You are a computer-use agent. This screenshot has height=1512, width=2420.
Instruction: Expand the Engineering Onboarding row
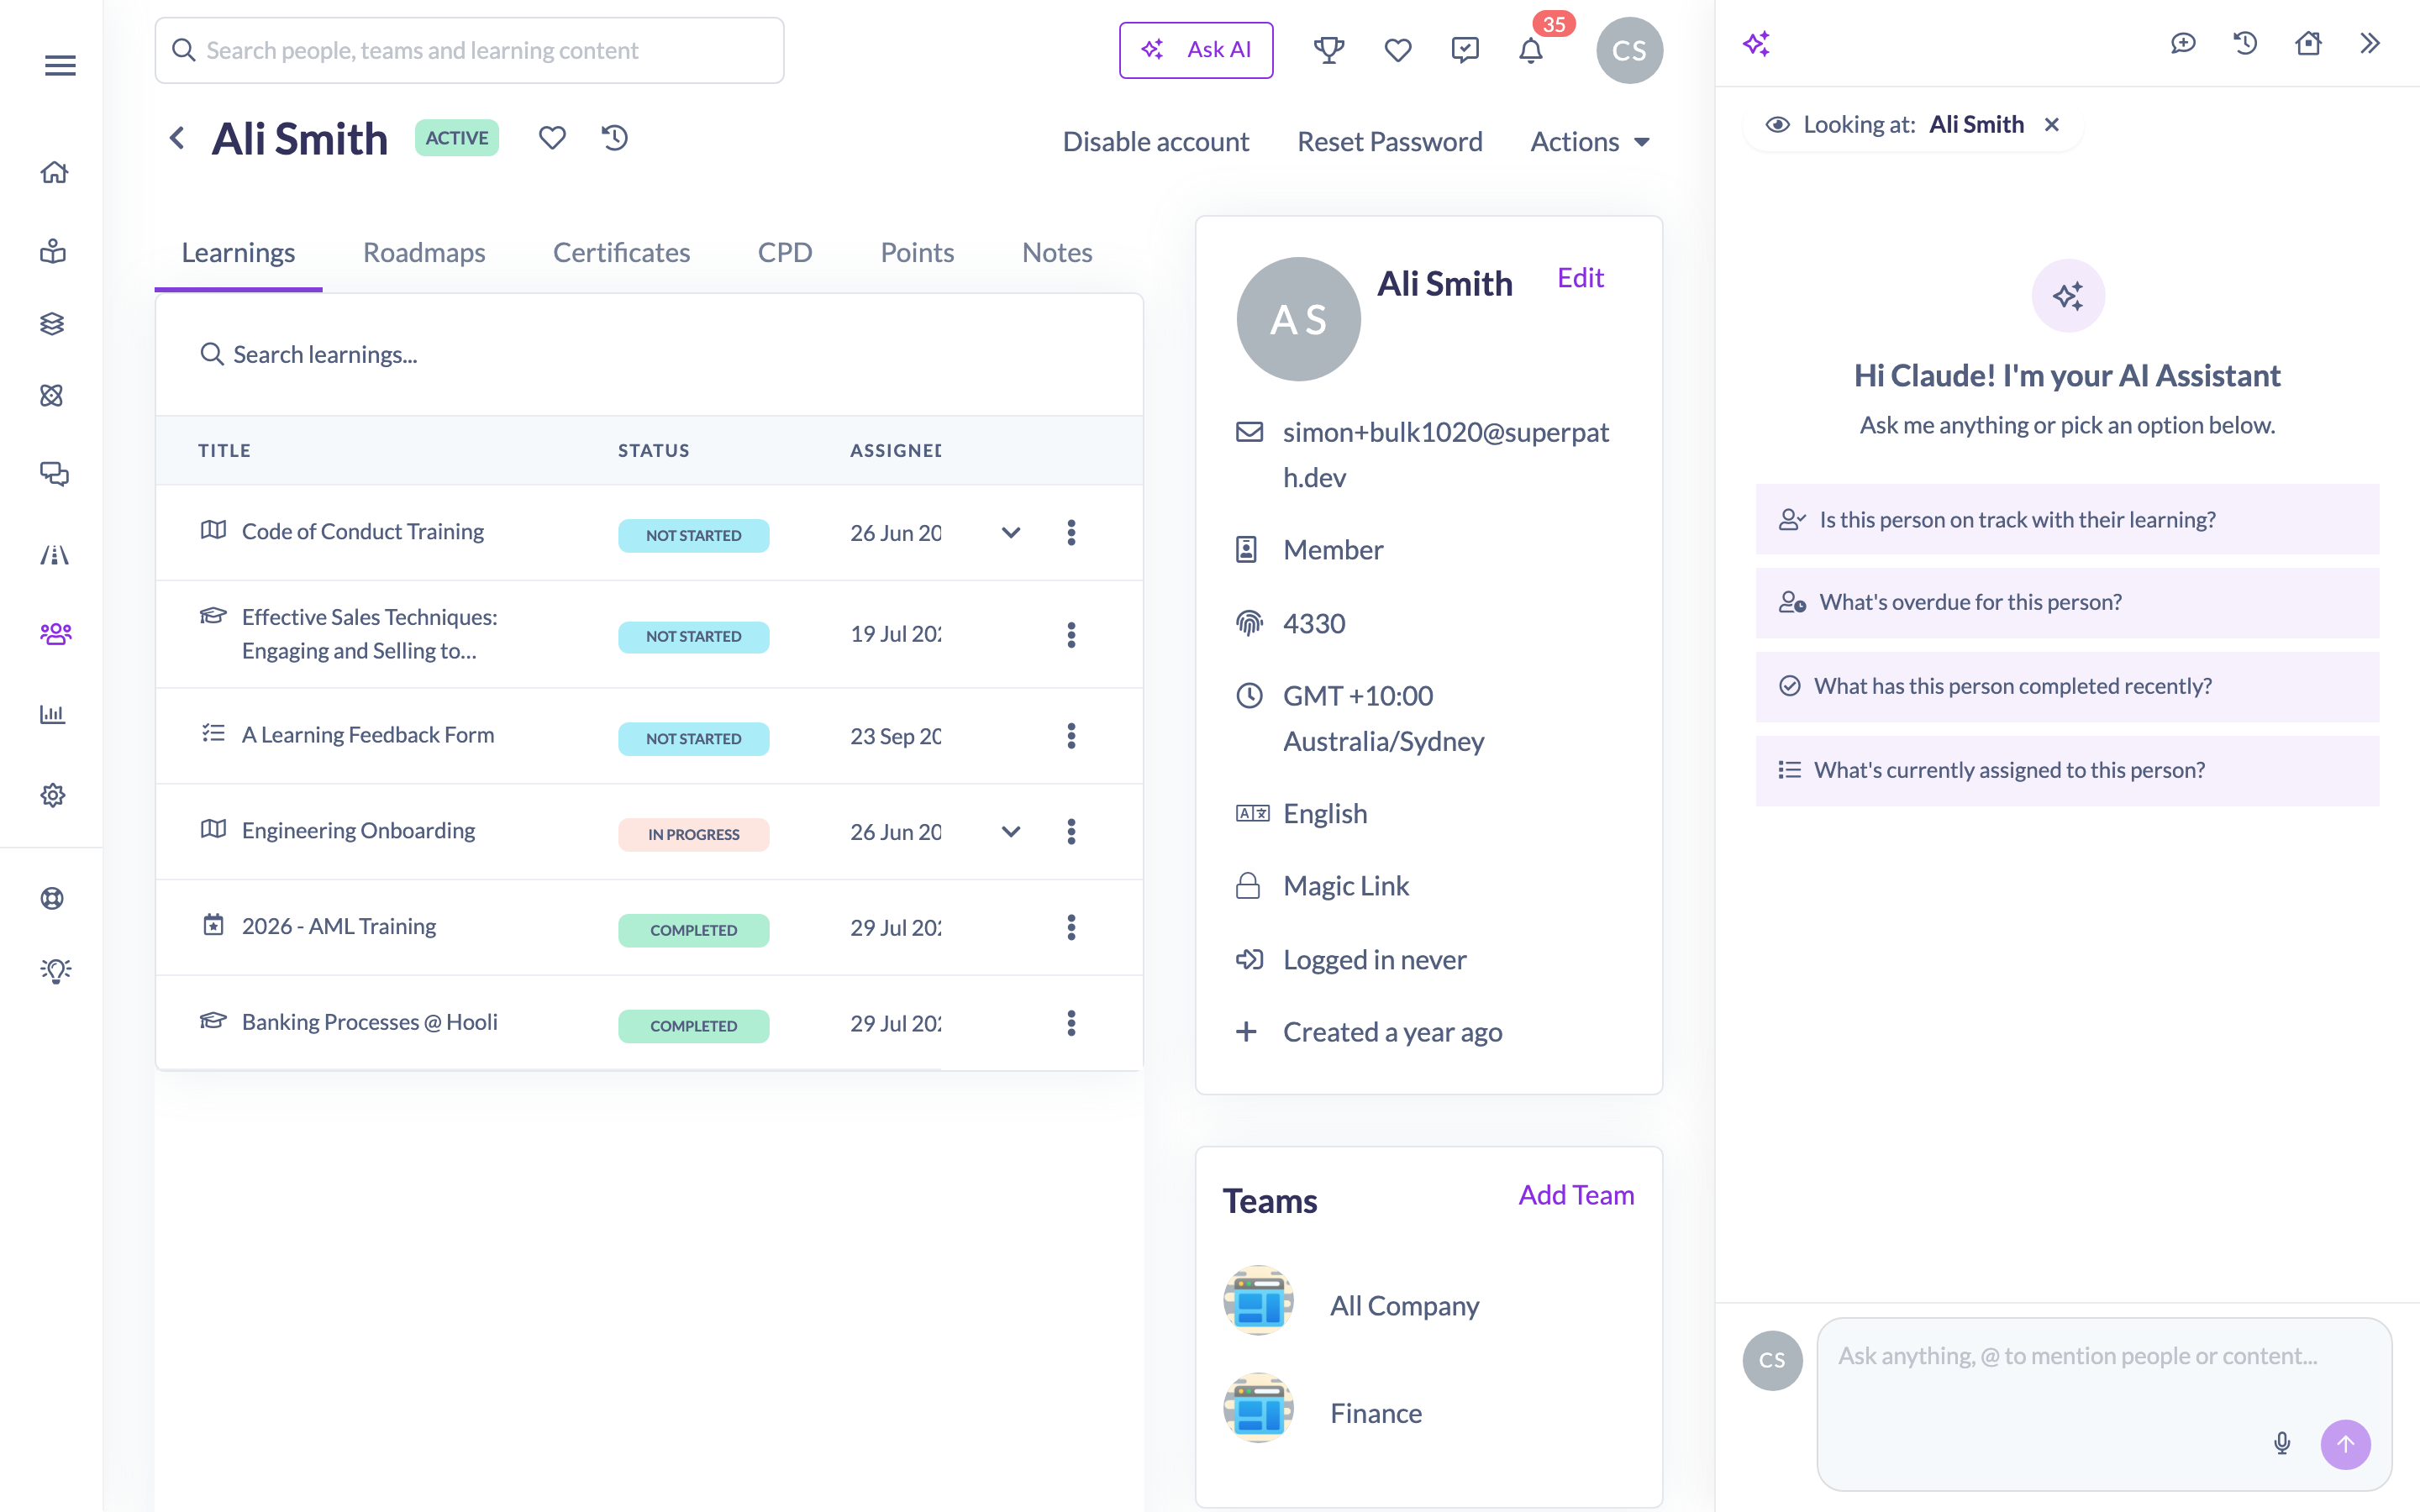pos(1011,832)
